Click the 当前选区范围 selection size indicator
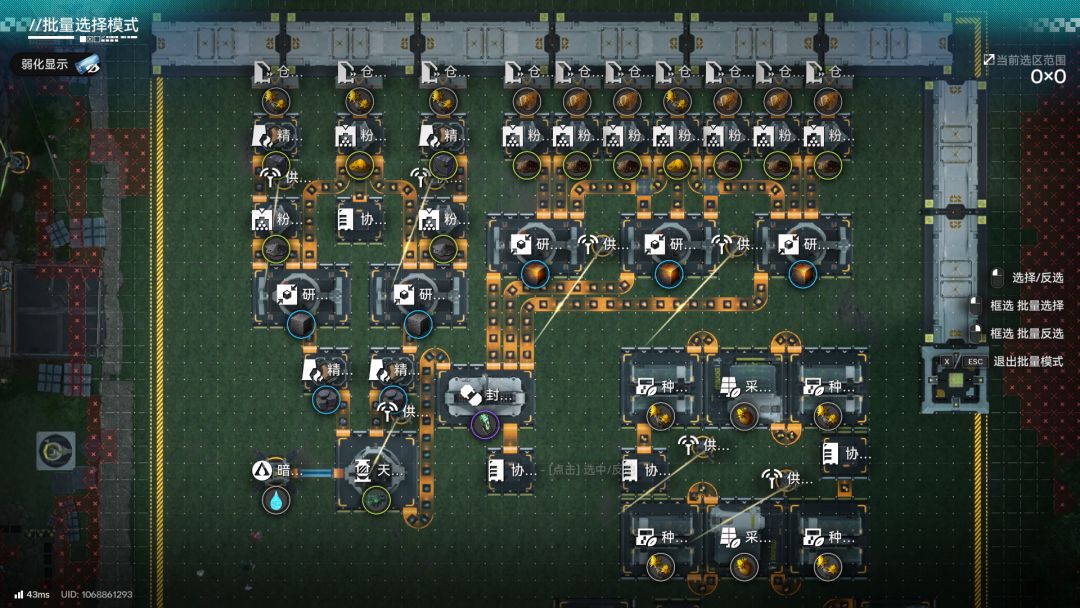Screen dimensions: 1080x608 click(1026, 69)
